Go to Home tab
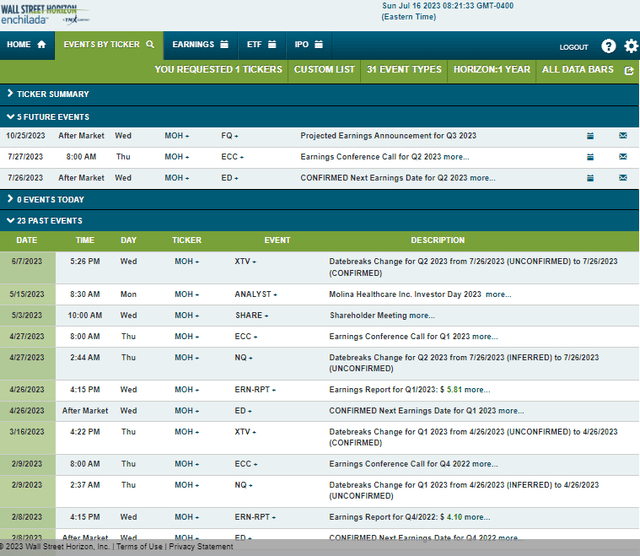This screenshot has width=640, height=556. [27, 44]
